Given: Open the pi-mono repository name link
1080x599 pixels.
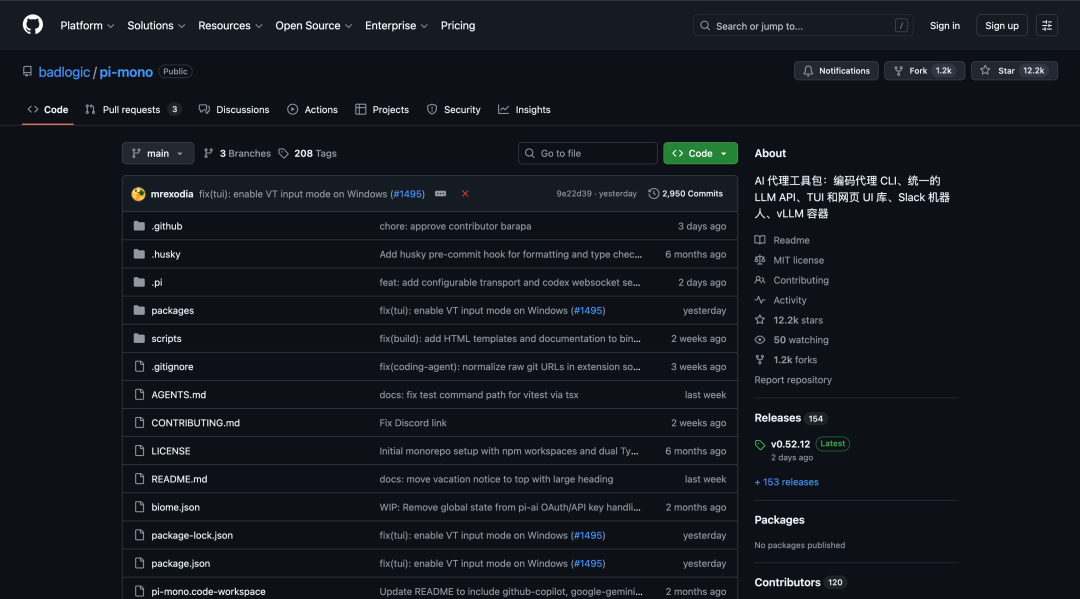Looking at the screenshot, I should click(x=126, y=72).
